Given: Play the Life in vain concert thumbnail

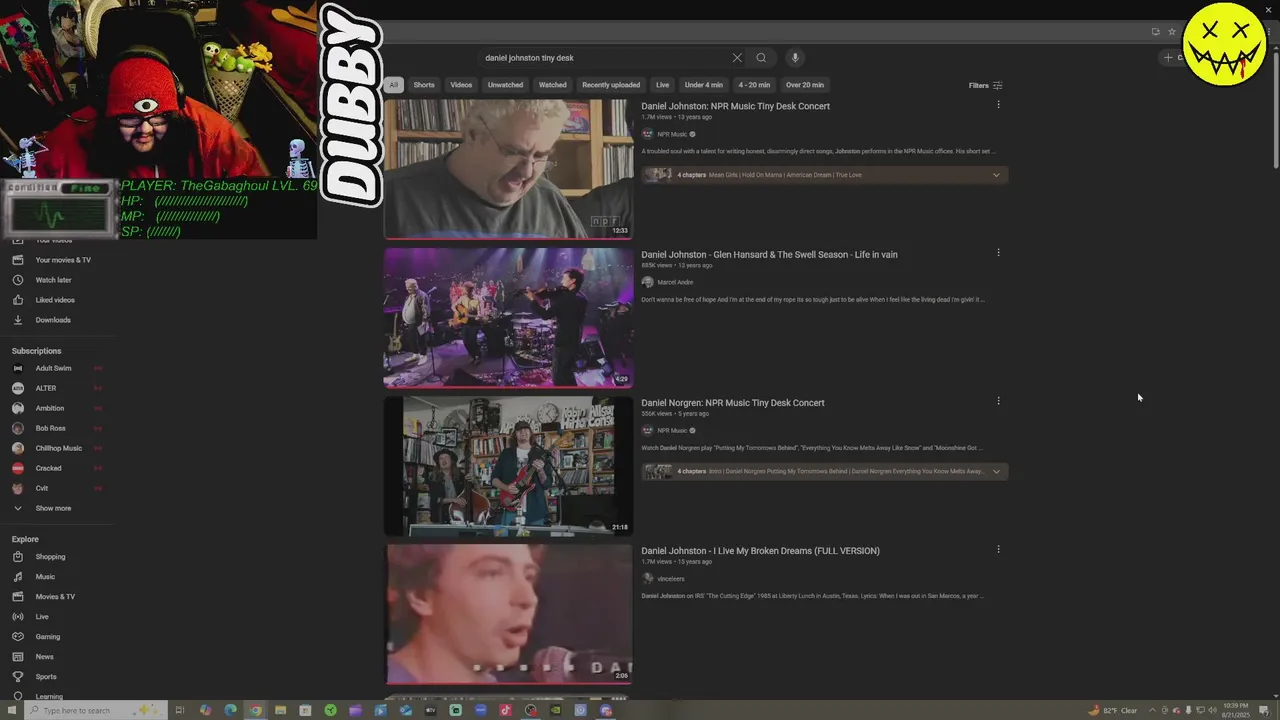Looking at the screenshot, I should coord(508,317).
